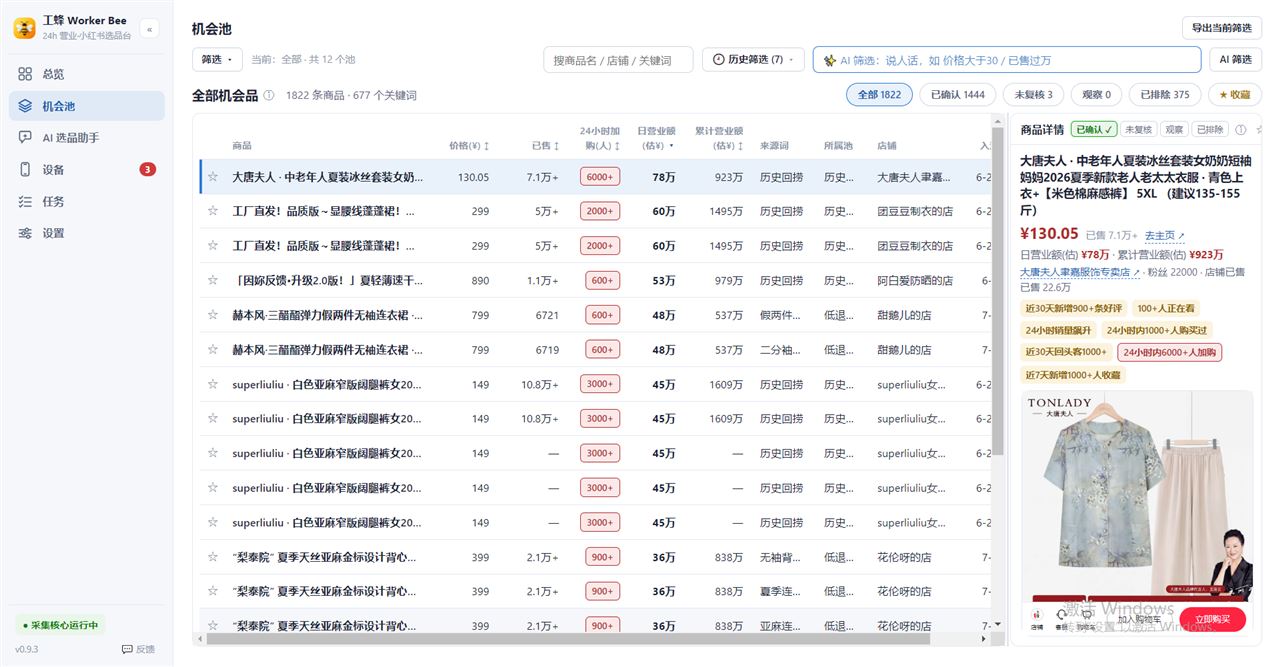Open the 去主页 link
The image size is (1280, 667).
tap(1165, 236)
